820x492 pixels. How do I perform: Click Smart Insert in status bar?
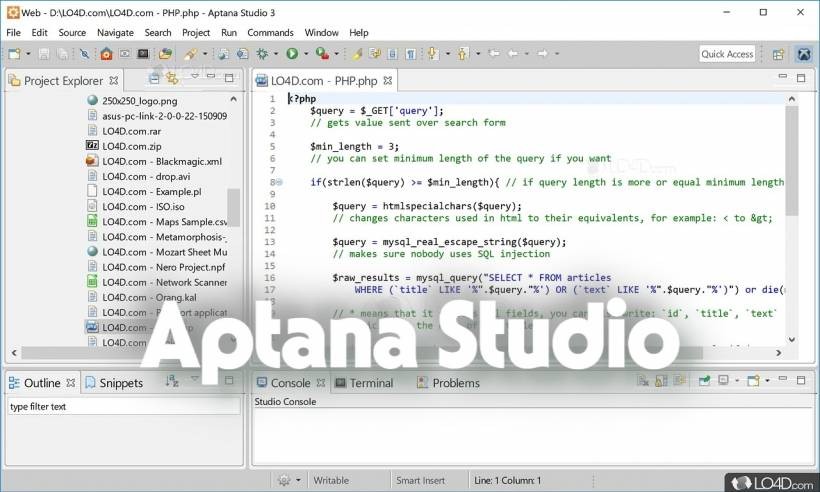point(420,480)
